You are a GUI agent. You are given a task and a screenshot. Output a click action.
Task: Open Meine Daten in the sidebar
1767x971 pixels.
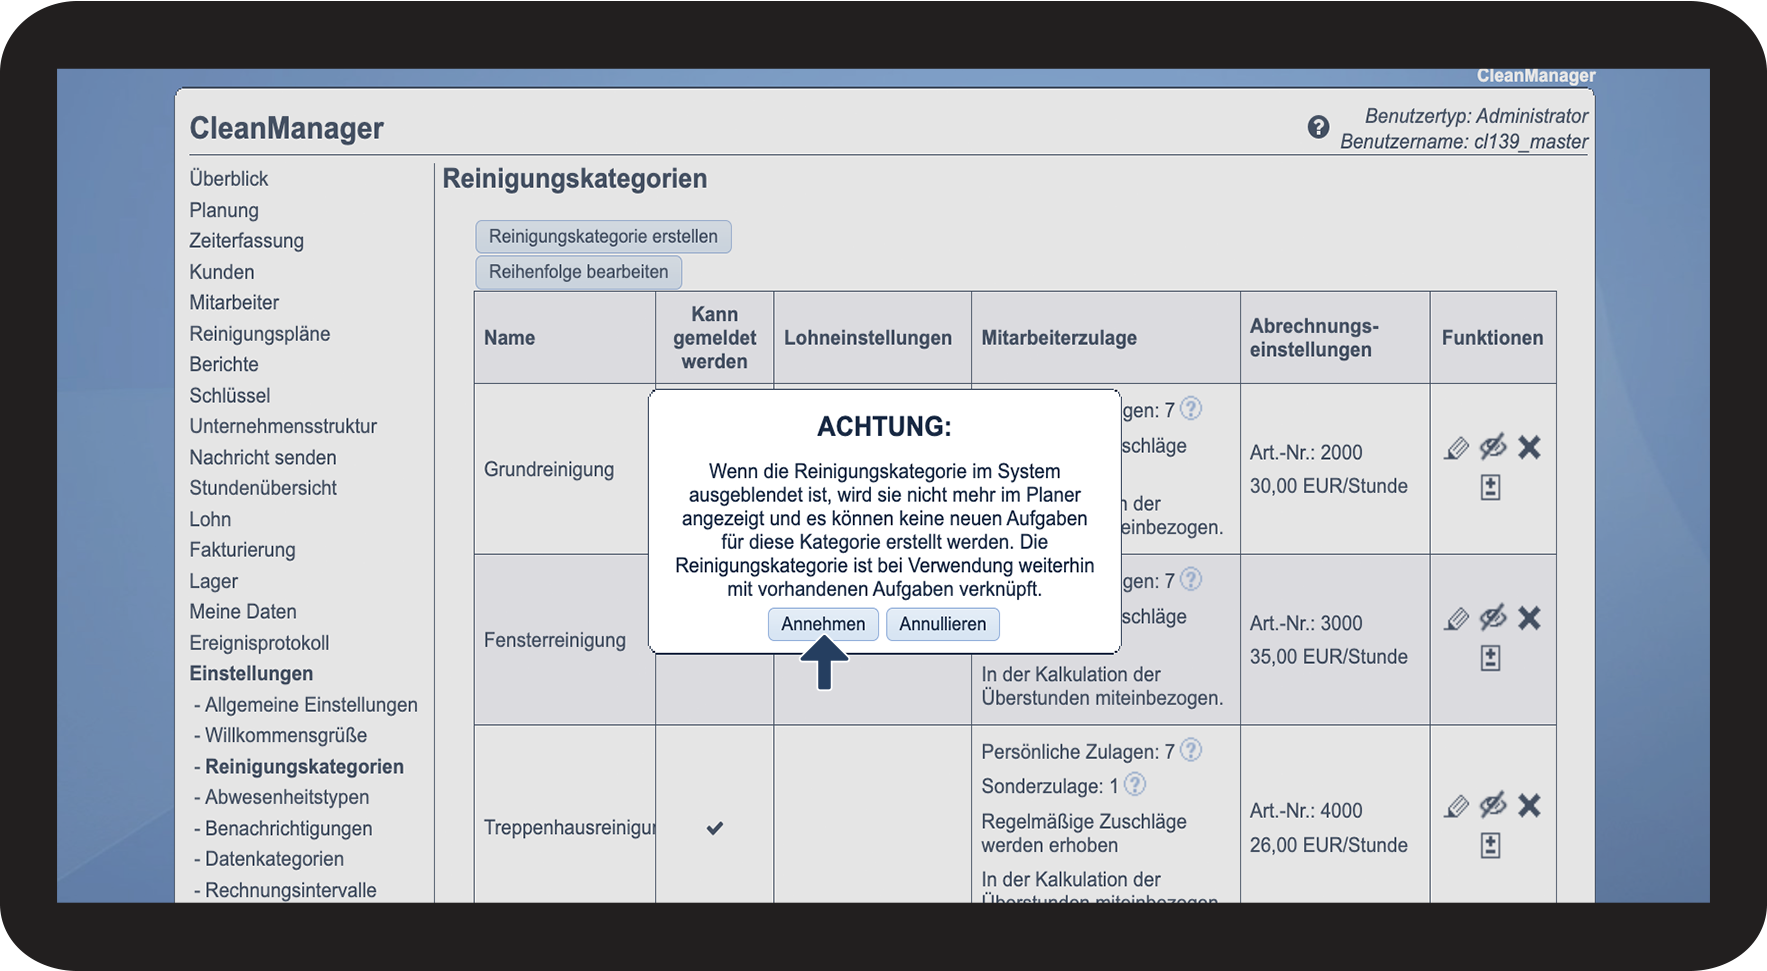tap(243, 612)
